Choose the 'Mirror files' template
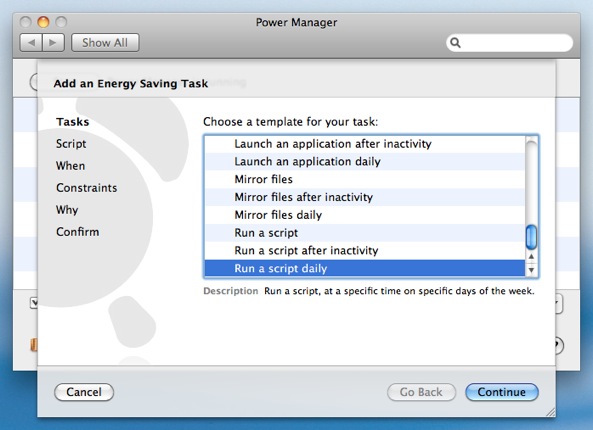The width and height of the screenshot is (593, 430). (365, 179)
